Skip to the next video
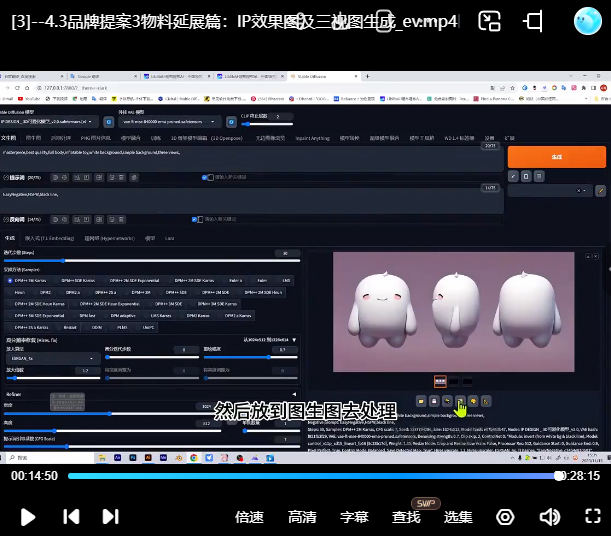611x536 pixels. tap(111, 517)
